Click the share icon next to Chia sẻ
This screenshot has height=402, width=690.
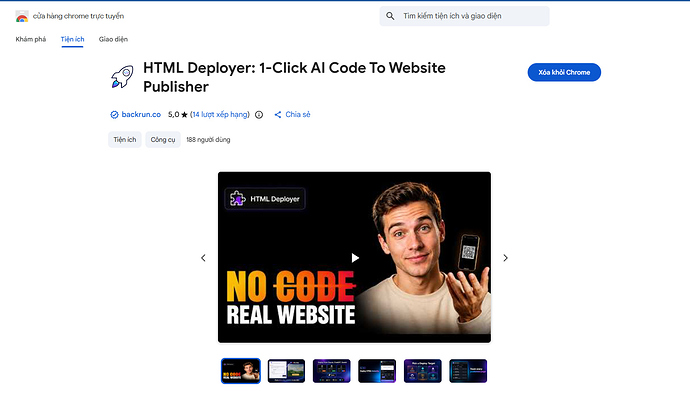coord(278,115)
